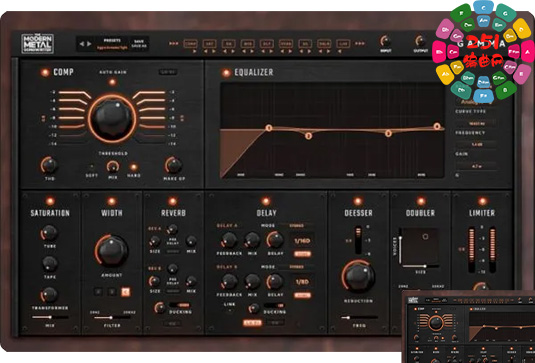This screenshot has width=535, height=363.
Task: Click the Reverb ducking amount knob
Action: click(159, 307)
